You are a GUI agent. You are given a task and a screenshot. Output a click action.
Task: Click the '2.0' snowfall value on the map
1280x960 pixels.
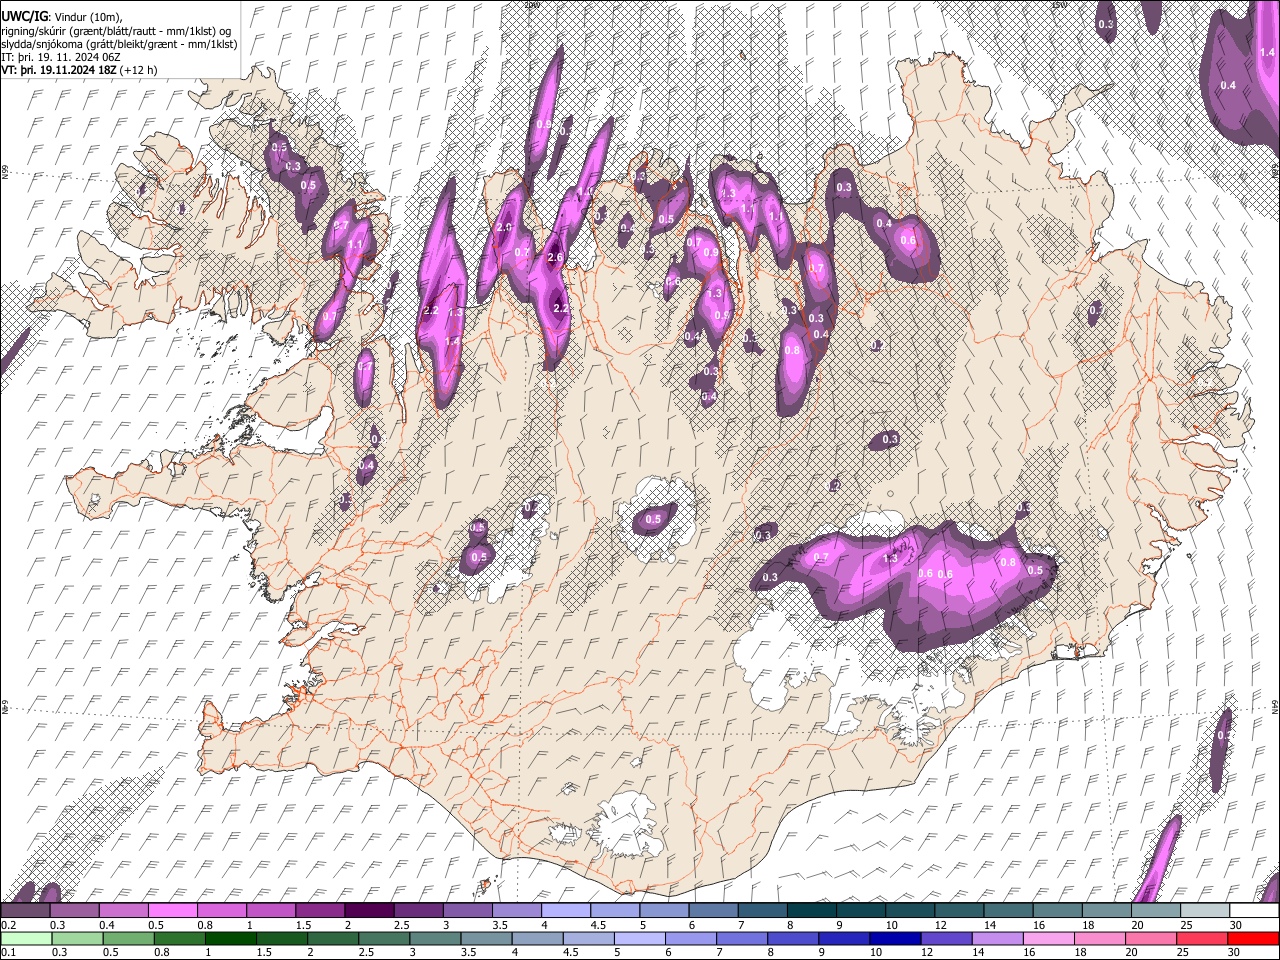[x=504, y=228]
